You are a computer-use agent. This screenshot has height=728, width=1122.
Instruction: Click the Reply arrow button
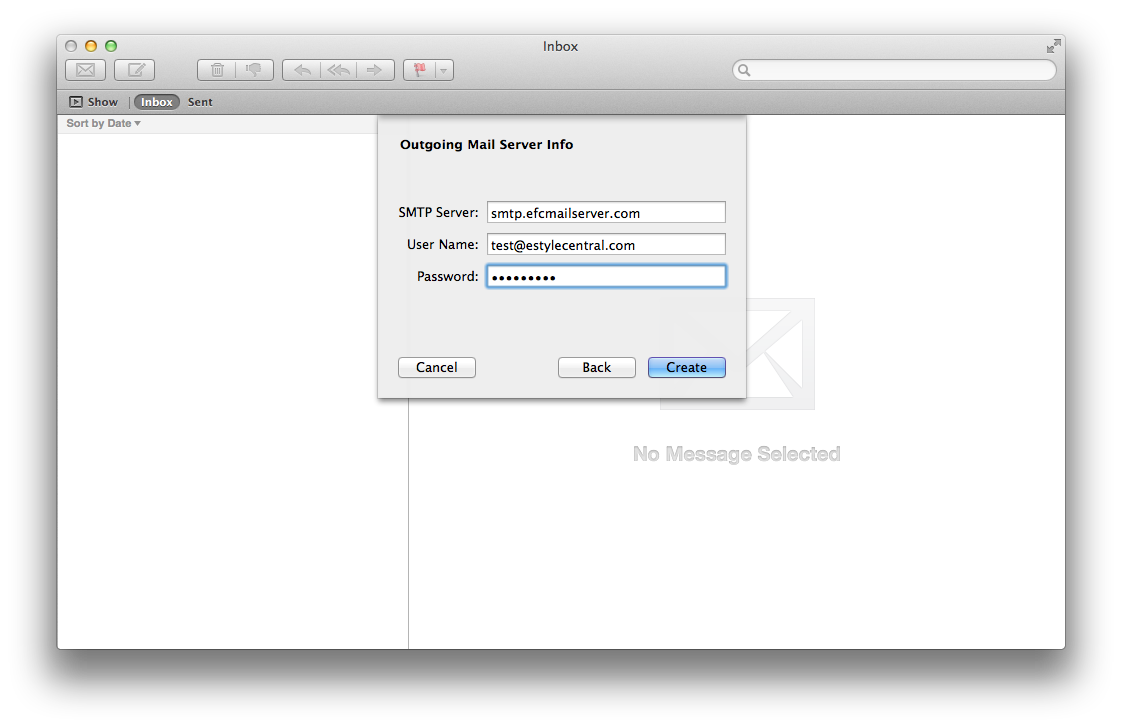point(301,70)
